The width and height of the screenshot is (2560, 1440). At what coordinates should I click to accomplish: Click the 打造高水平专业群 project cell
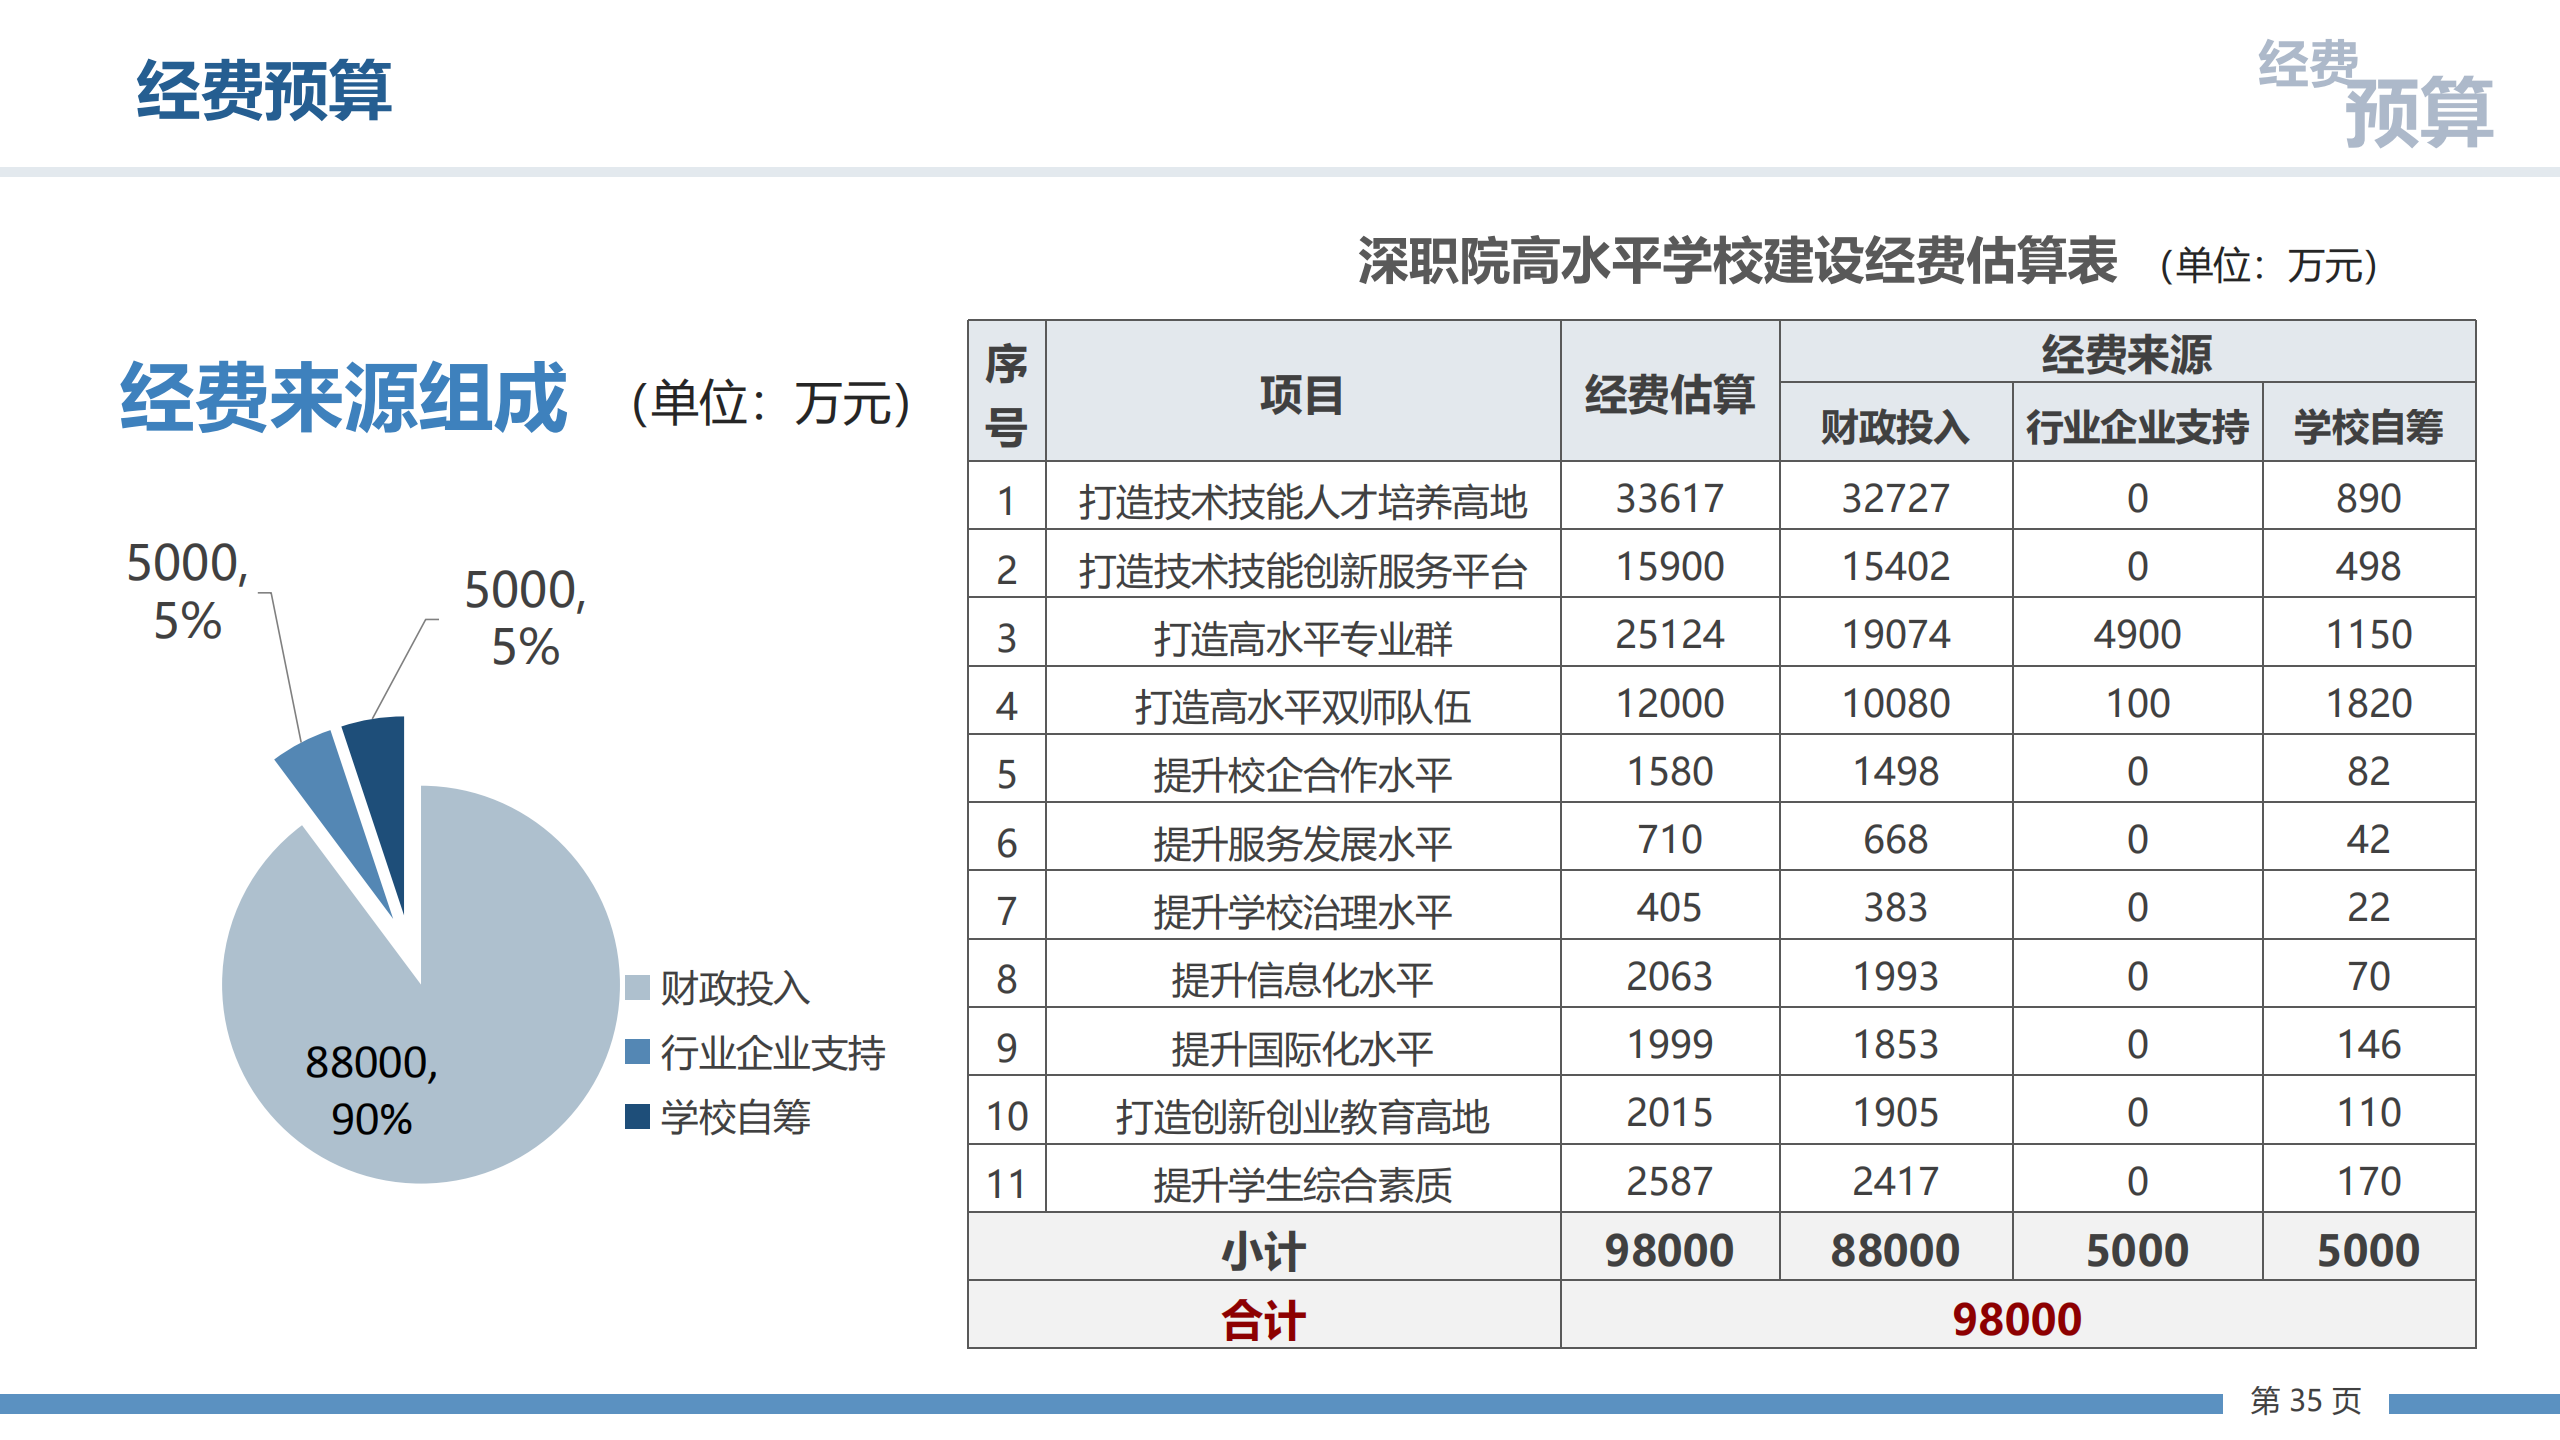[1302, 637]
